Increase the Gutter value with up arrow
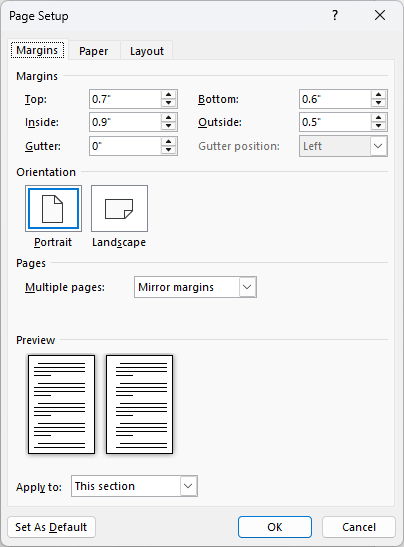The width and height of the screenshot is (404, 547). 169,142
